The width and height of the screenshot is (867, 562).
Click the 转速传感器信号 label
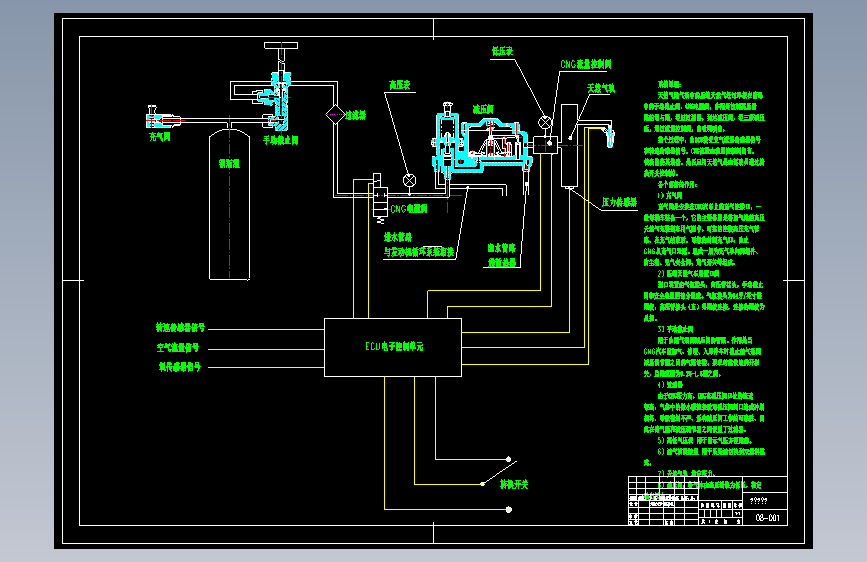point(180,327)
